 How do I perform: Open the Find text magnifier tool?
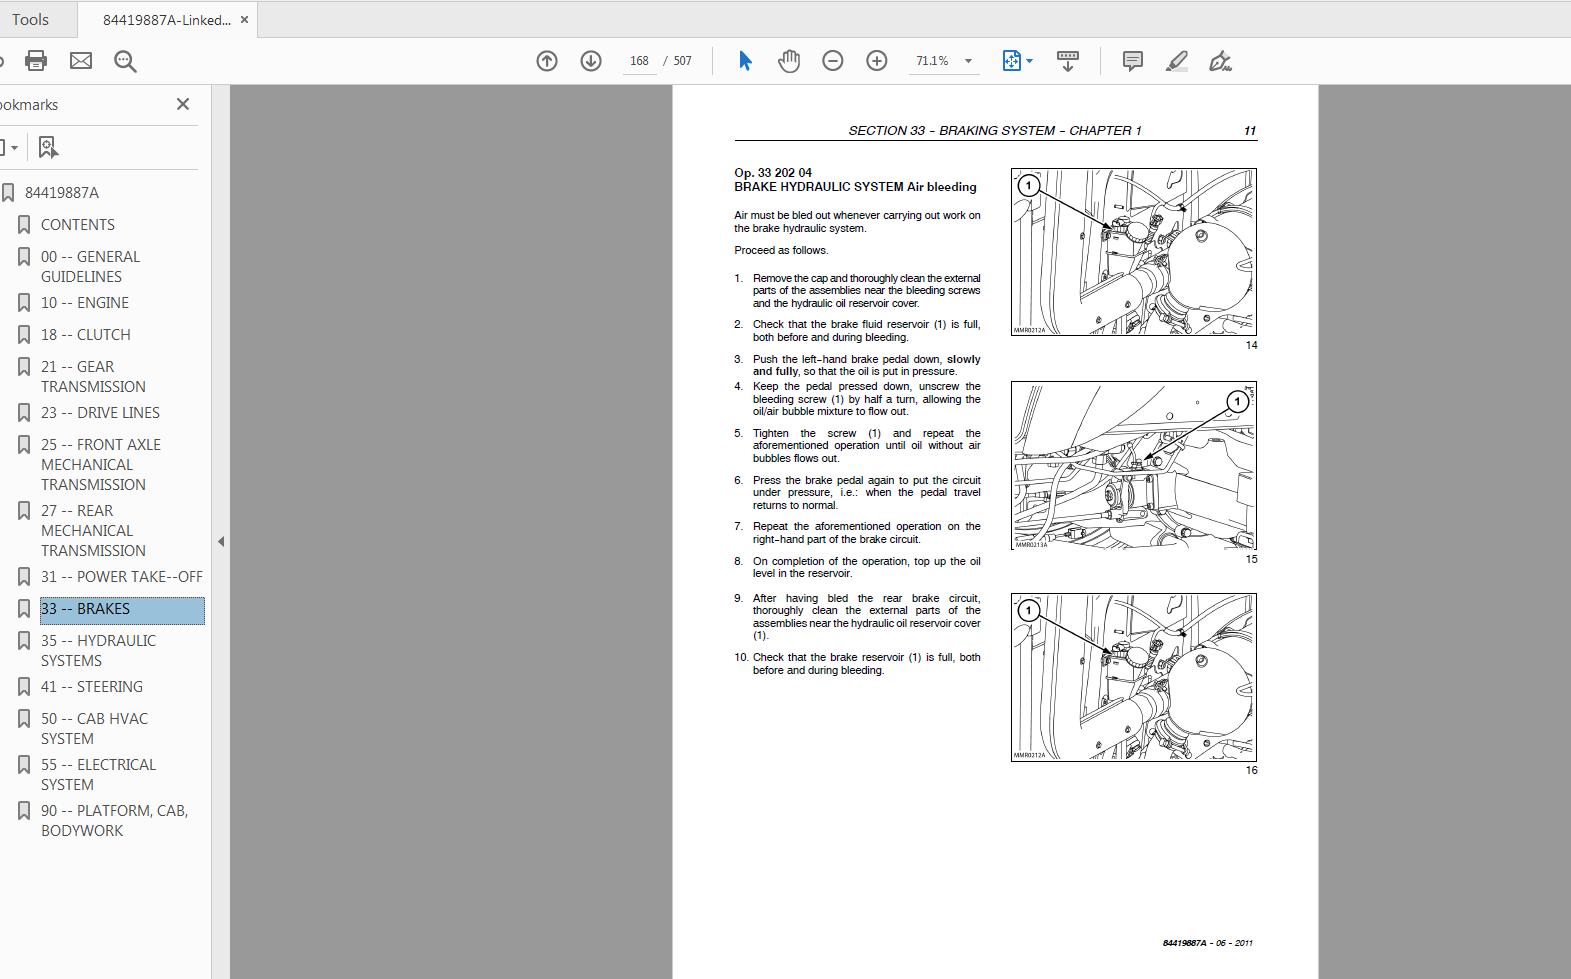[x=125, y=61]
